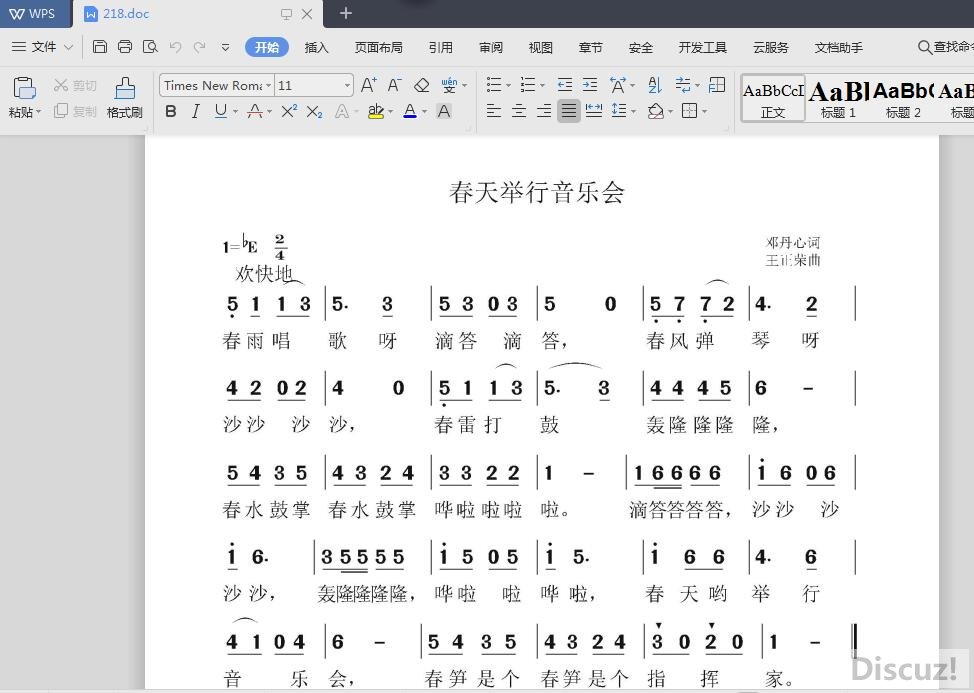Toggle center text alignment

[x=519, y=111]
